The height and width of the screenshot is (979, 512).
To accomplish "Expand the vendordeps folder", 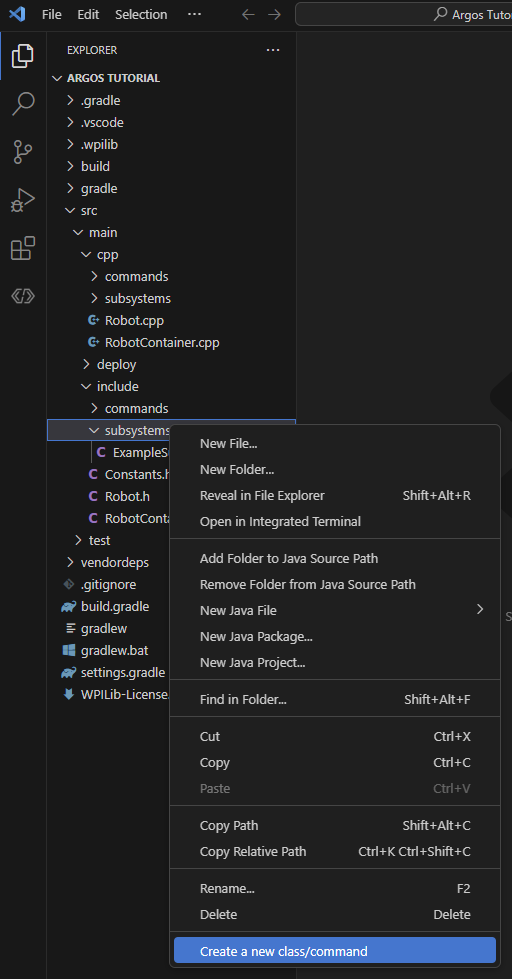I will pos(71,563).
